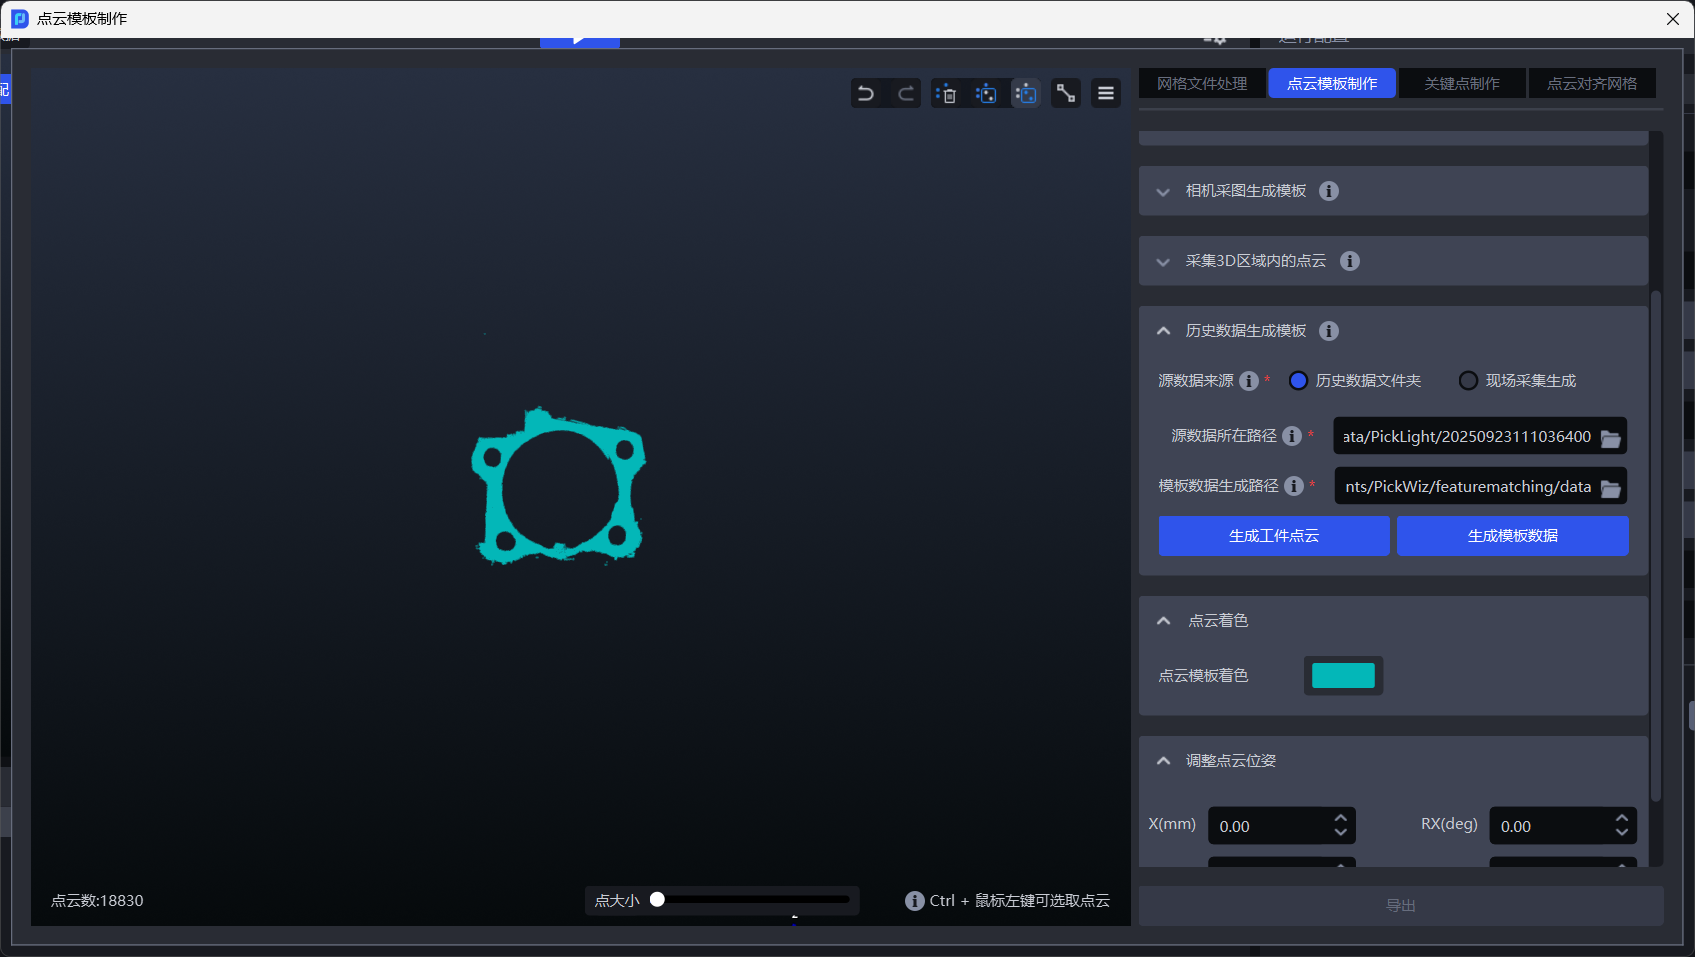The width and height of the screenshot is (1695, 957).
Task: Expand the 相机采图生成模板 section
Action: (x=1163, y=192)
